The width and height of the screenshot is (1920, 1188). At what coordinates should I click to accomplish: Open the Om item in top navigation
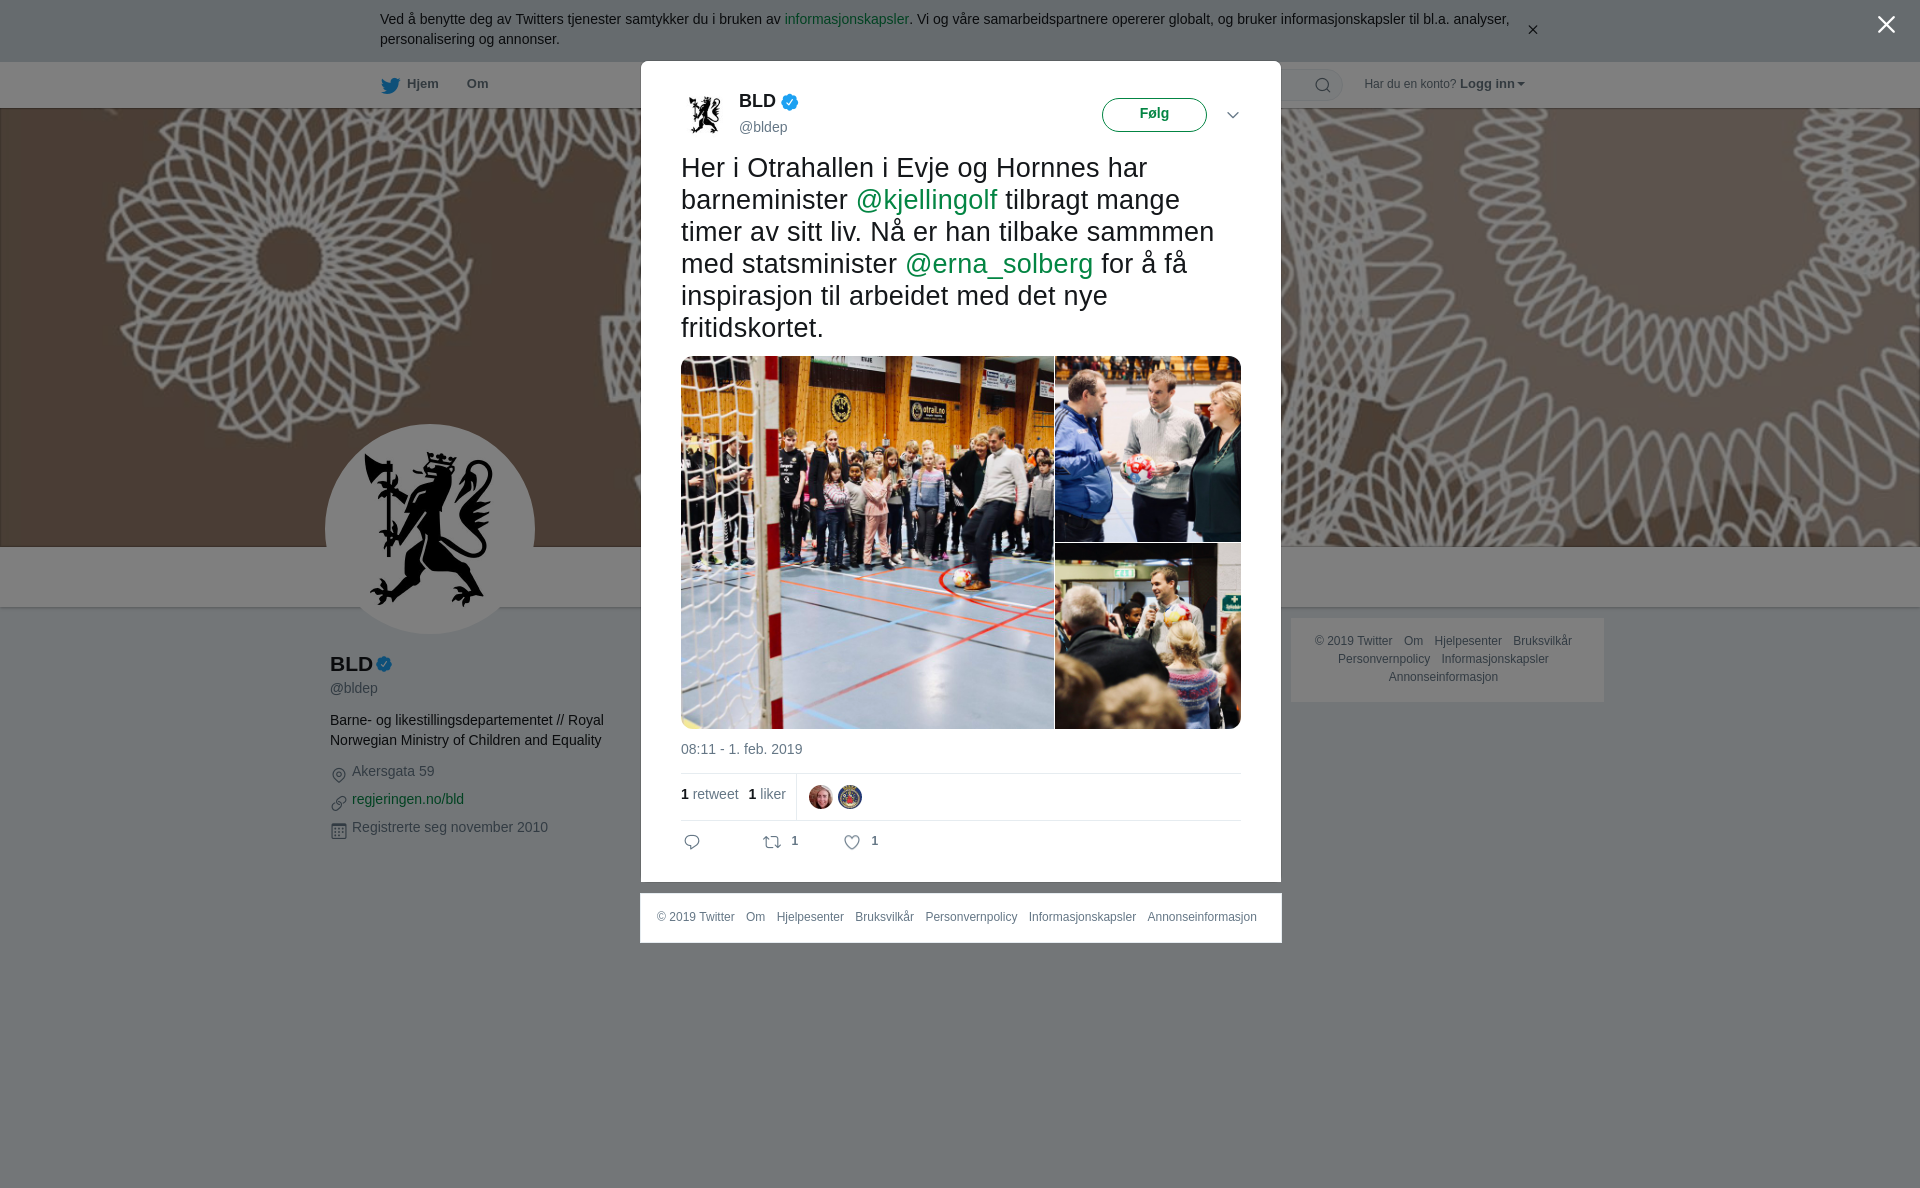[x=477, y=84]
